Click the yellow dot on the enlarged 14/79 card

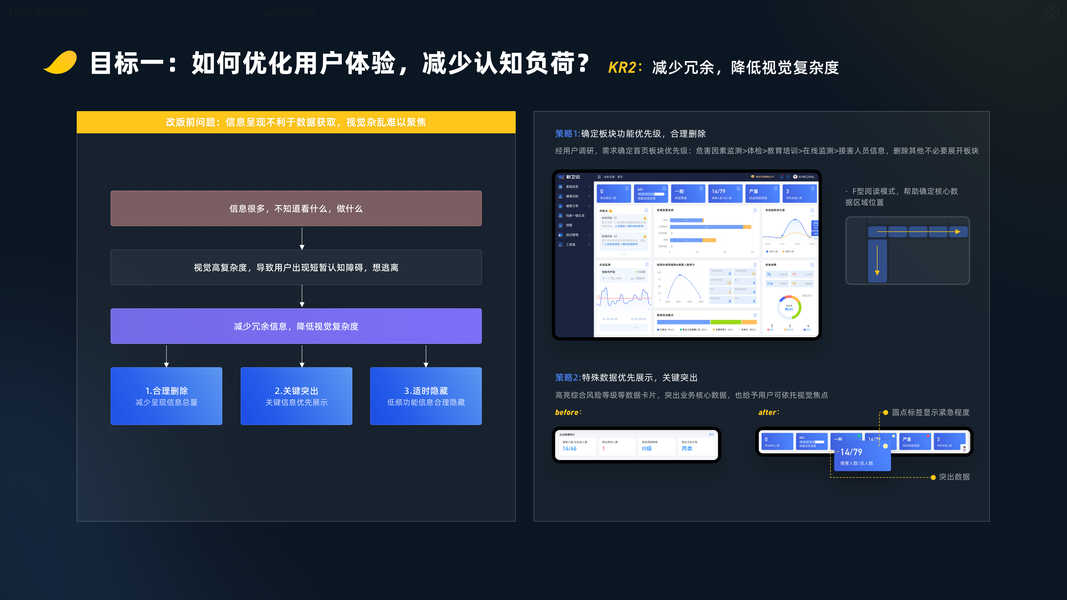tap(885, 446)
